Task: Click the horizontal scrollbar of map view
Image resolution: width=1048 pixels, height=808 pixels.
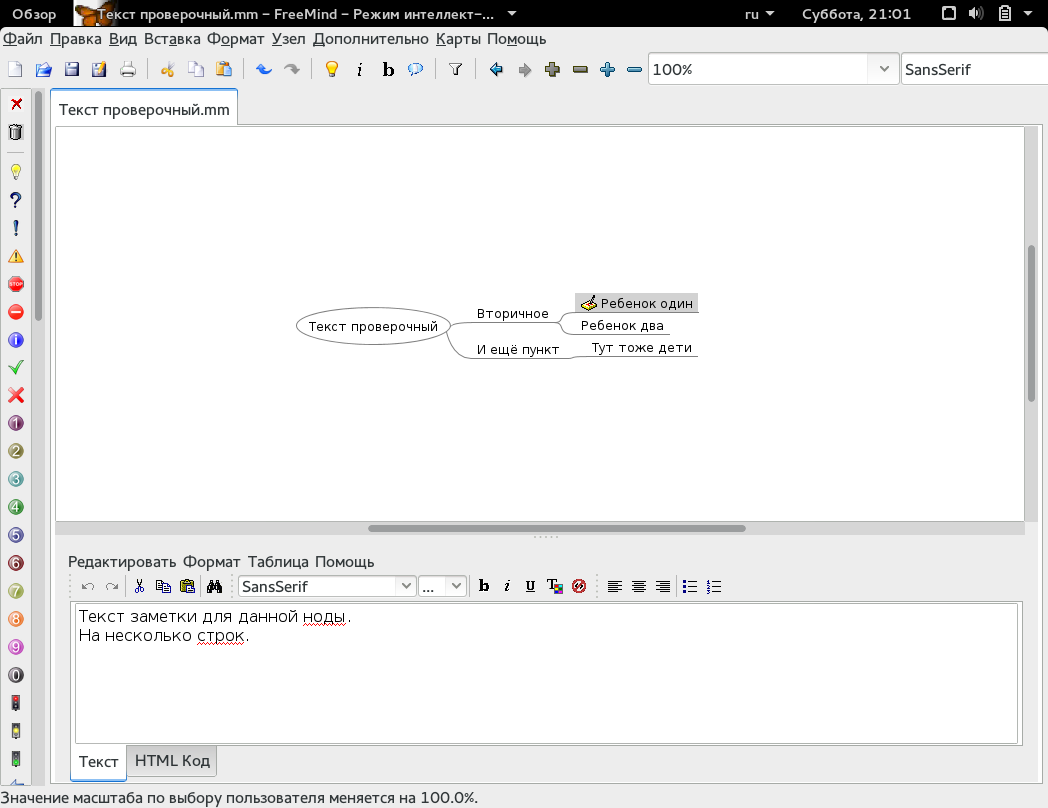Action: coord(557,528)
